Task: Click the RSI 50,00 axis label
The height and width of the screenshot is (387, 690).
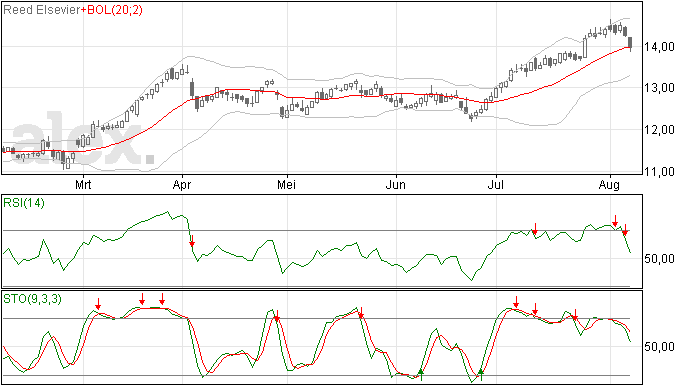Action: tap(659, 258)
